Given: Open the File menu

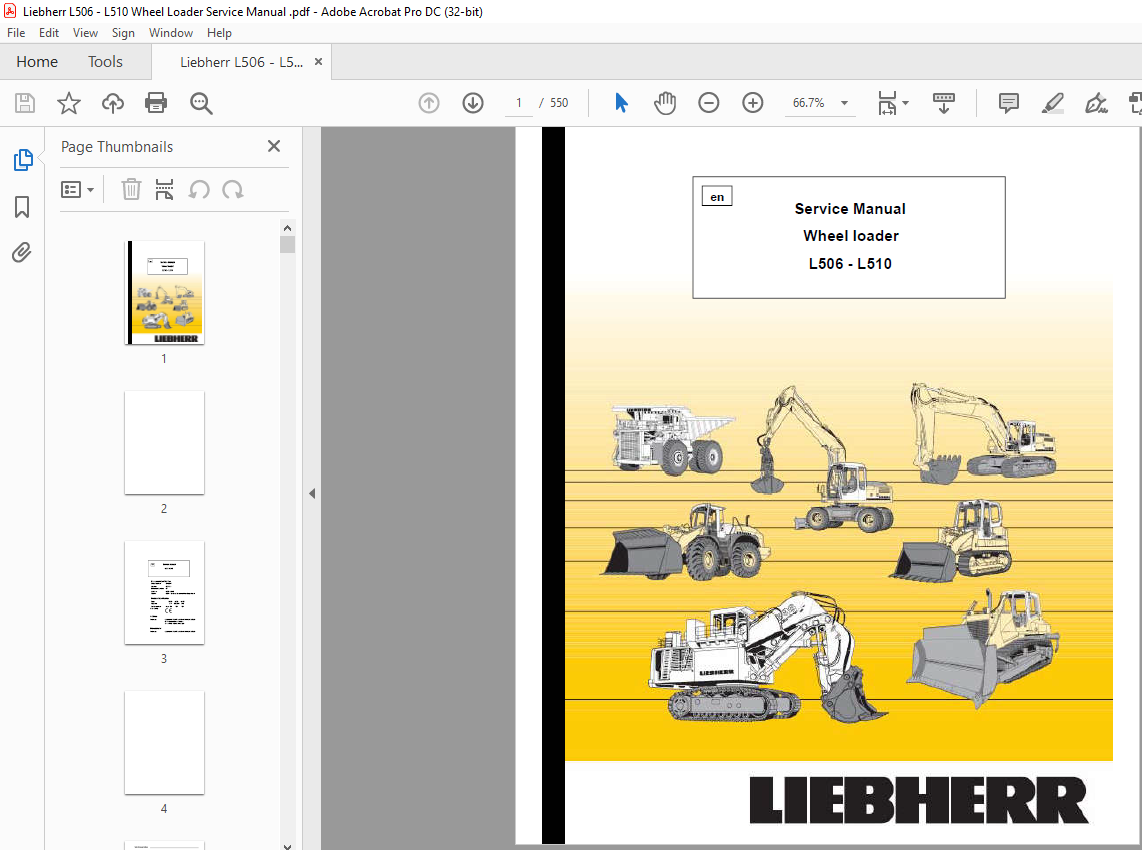Looking at the screenshot, I should (x=16, y=33).
